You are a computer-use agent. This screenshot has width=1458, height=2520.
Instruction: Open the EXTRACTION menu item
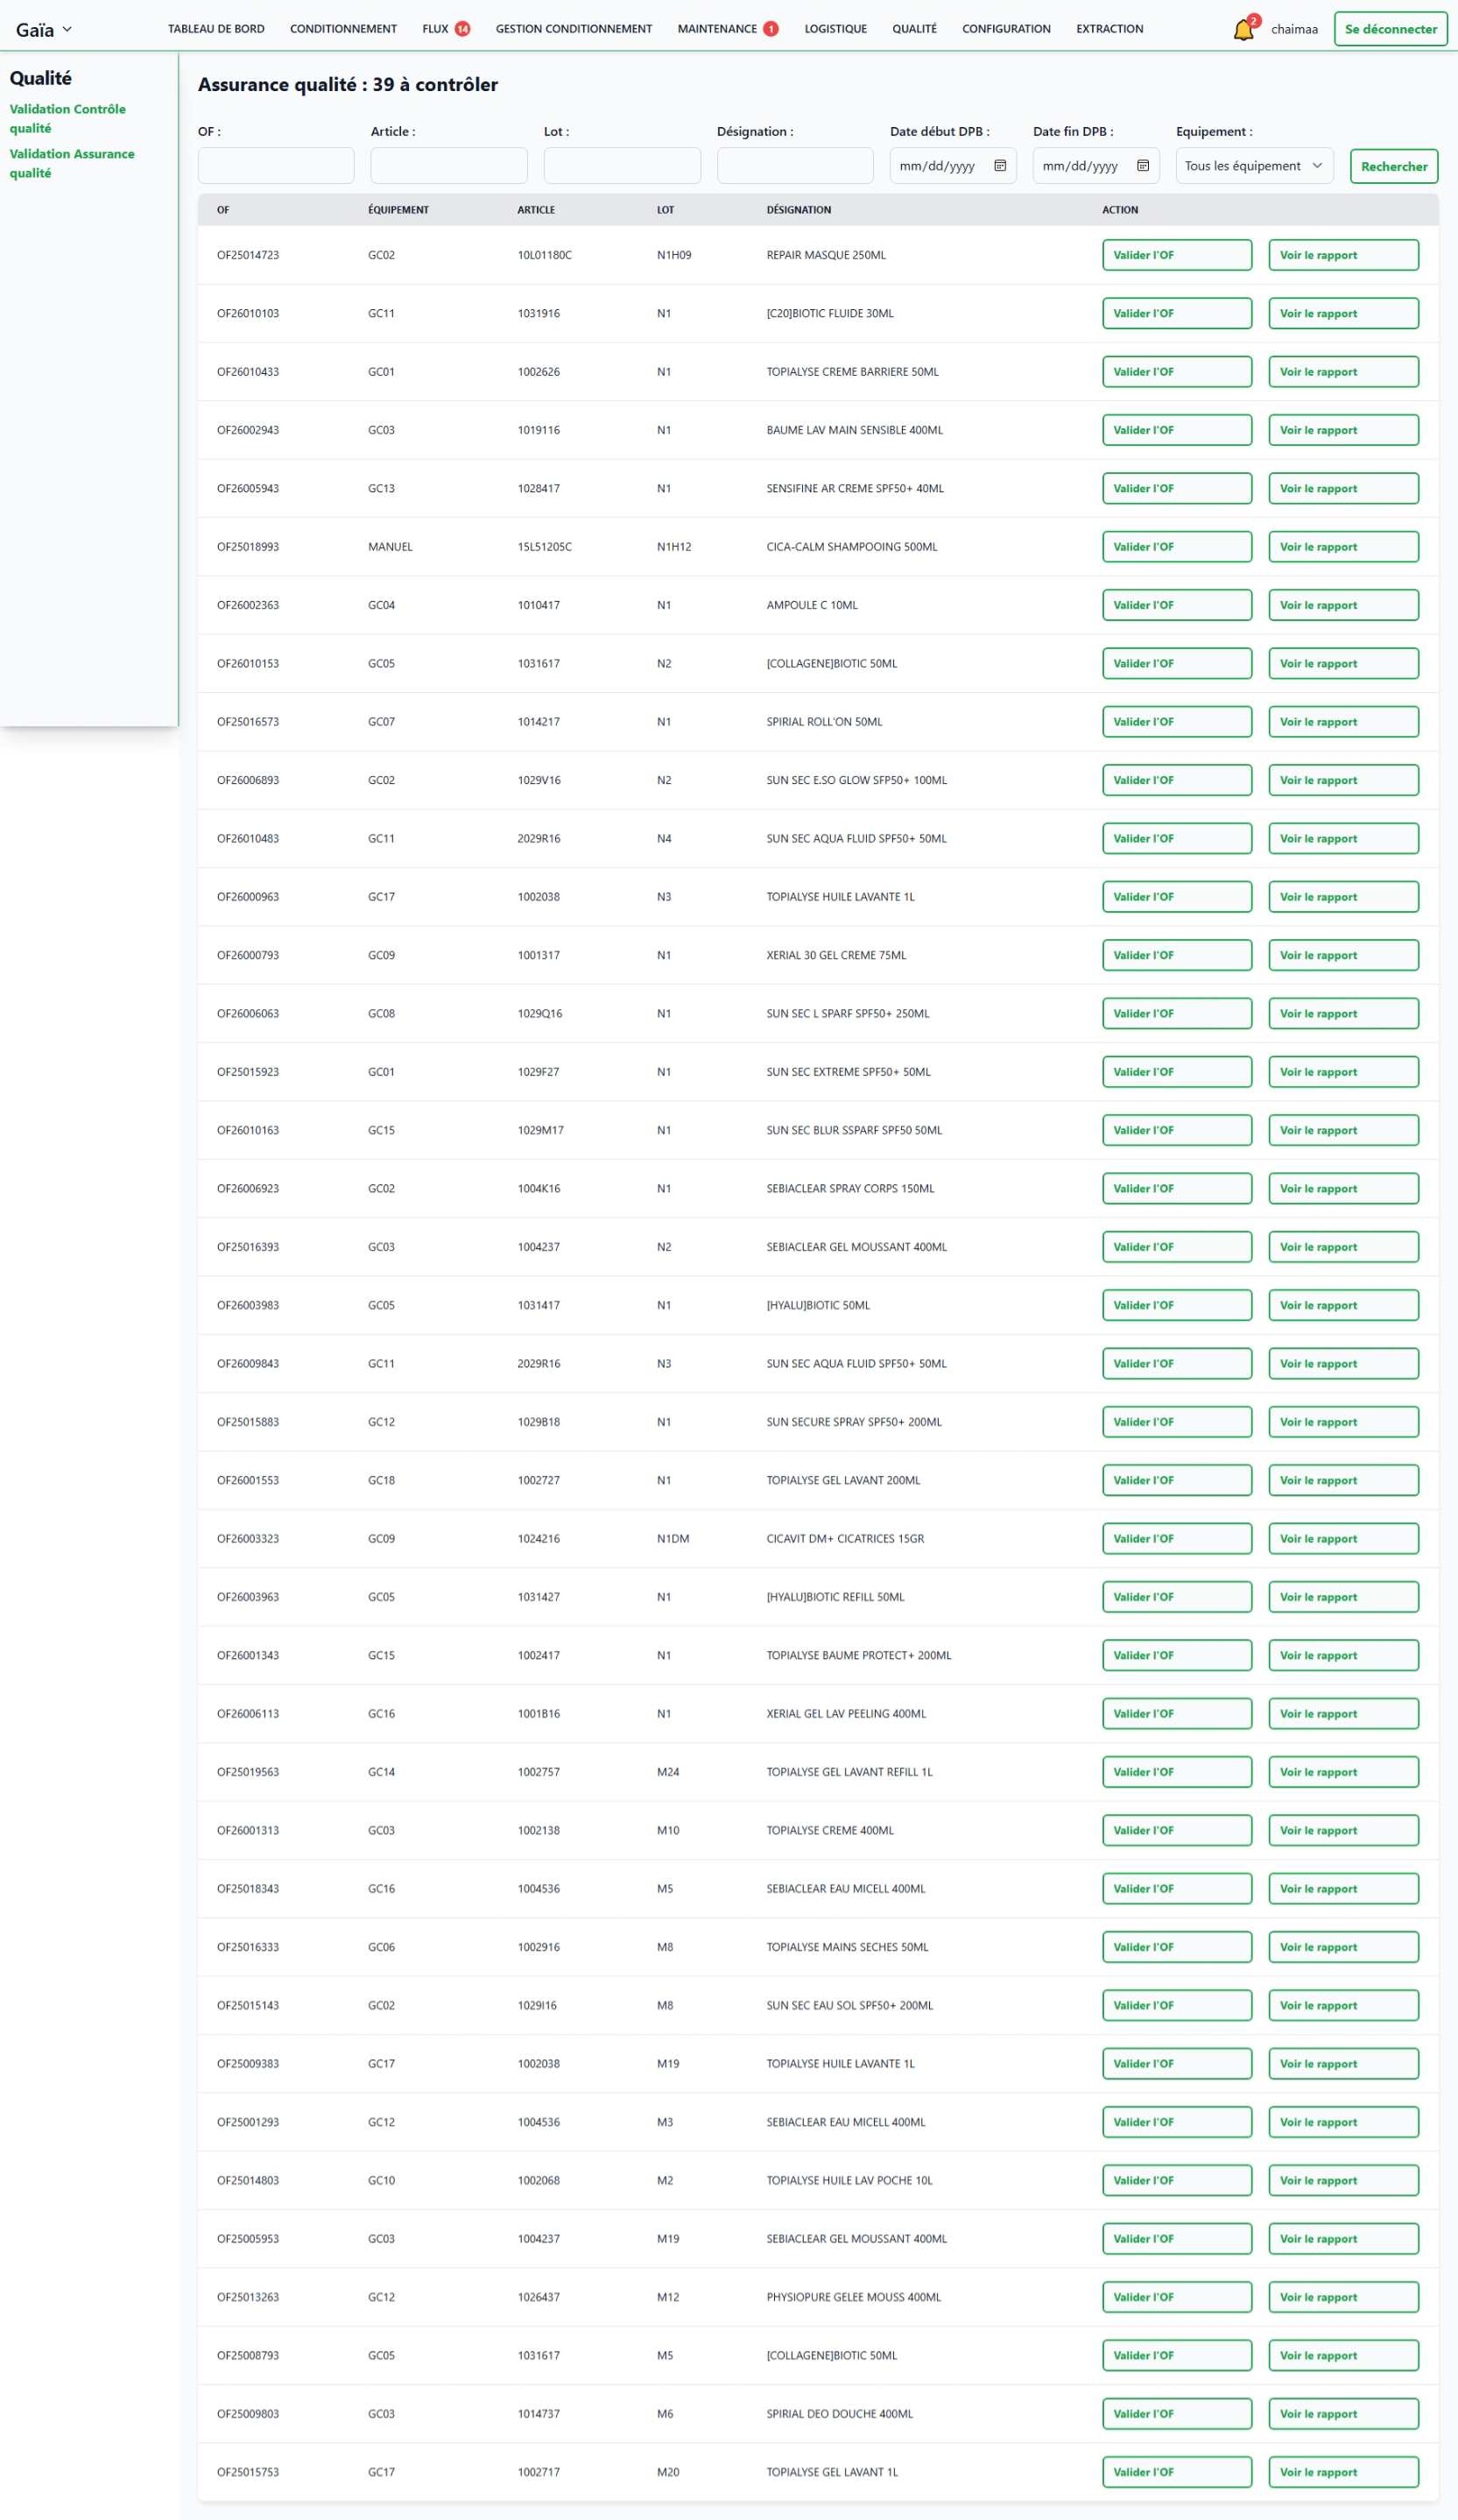tap(1109, 29)
